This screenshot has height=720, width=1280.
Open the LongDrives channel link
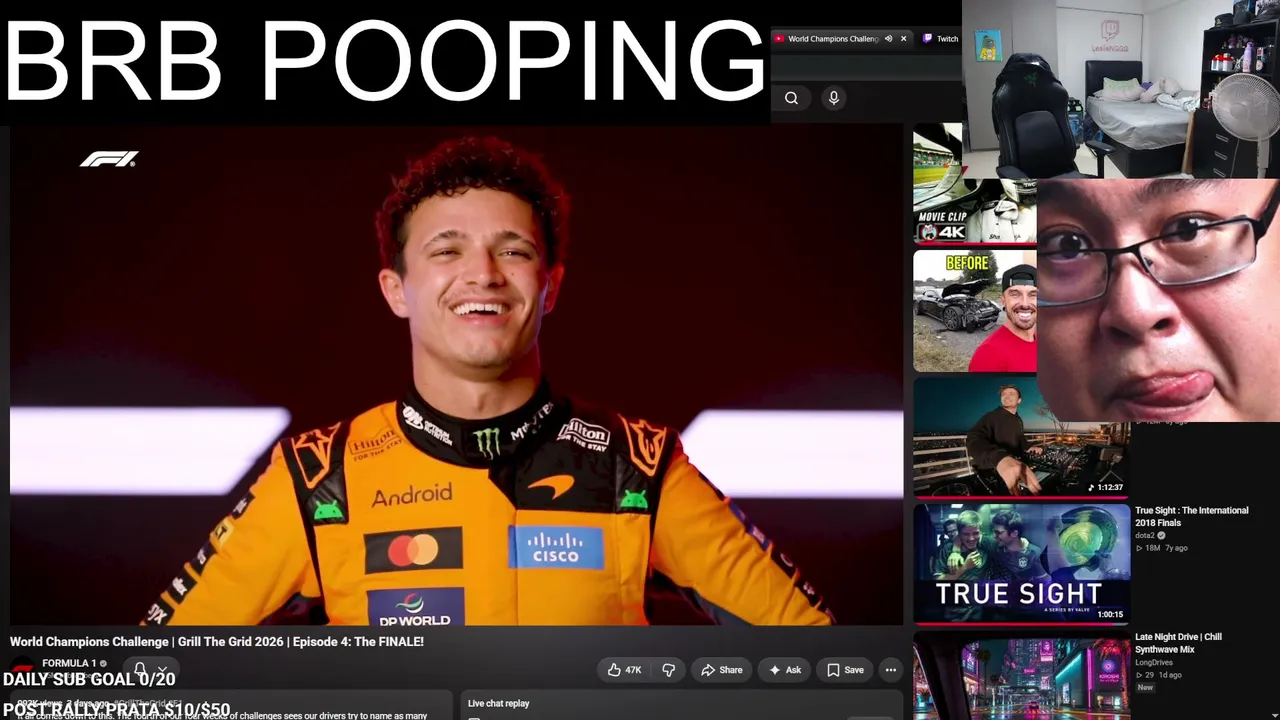click(1154, 663)
